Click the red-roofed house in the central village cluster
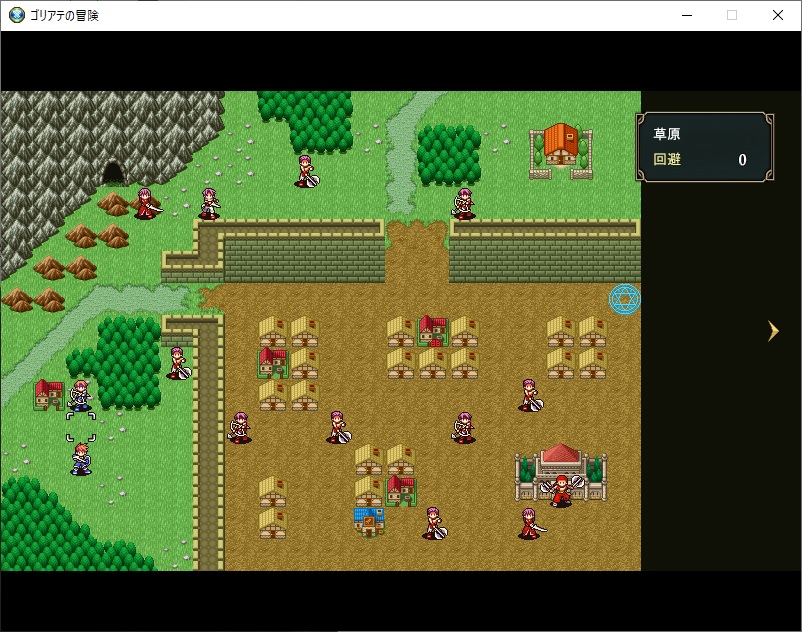Viewport: 802px width, 632px height. [433, 331]
